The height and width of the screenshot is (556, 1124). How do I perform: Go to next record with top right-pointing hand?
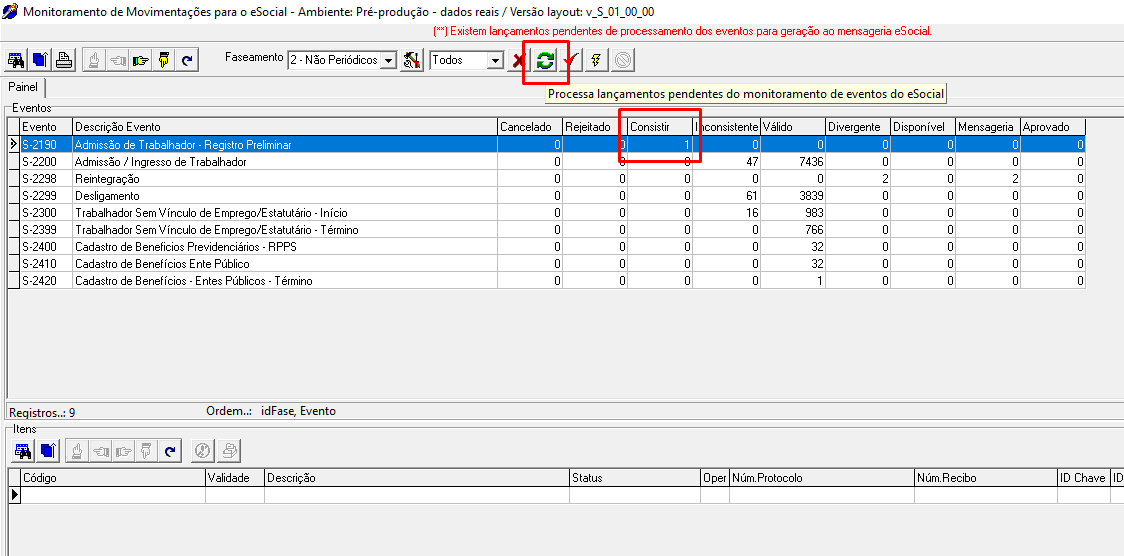click(140, 60)
